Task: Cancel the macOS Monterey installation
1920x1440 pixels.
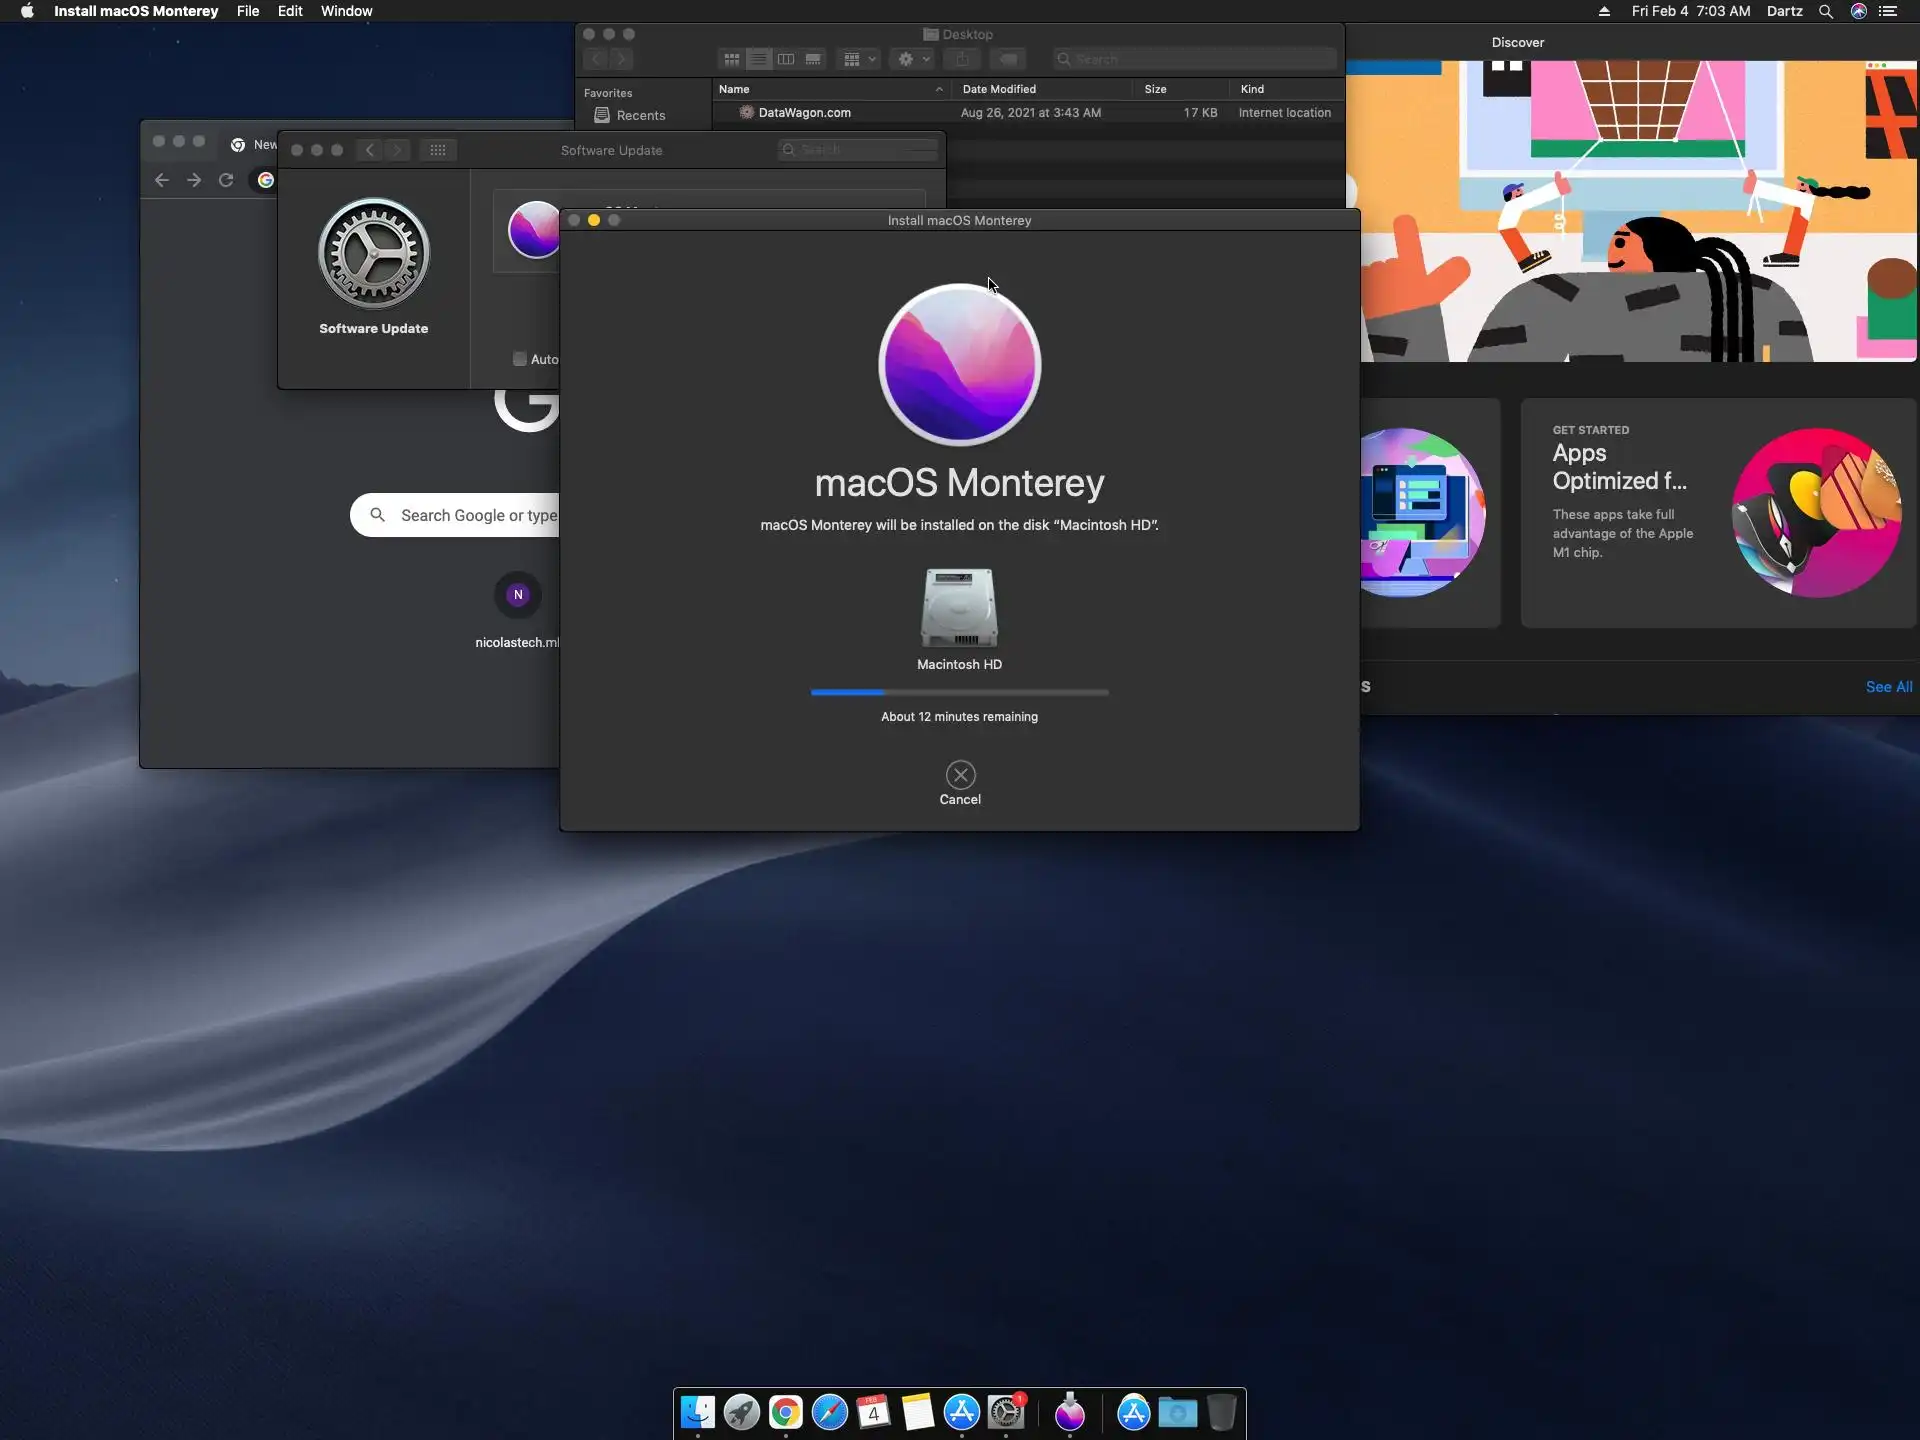Action: pos(960,775)
